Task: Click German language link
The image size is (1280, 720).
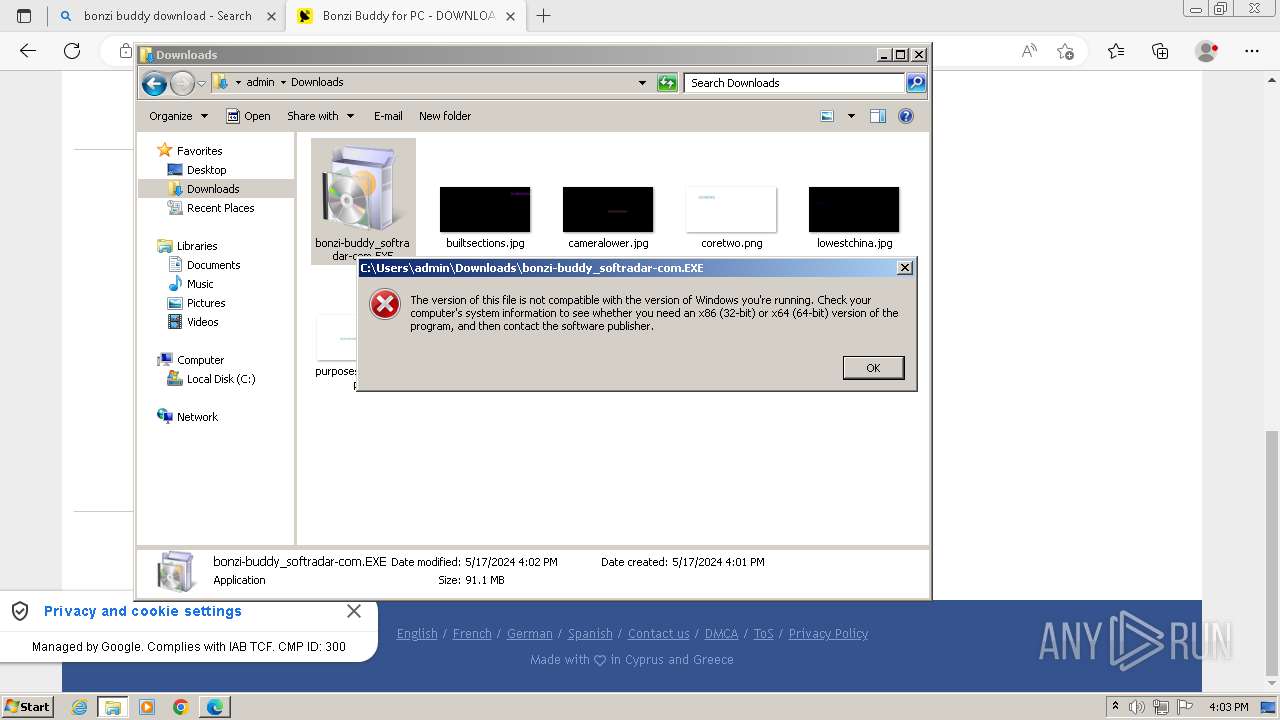Action: (530, 634)
